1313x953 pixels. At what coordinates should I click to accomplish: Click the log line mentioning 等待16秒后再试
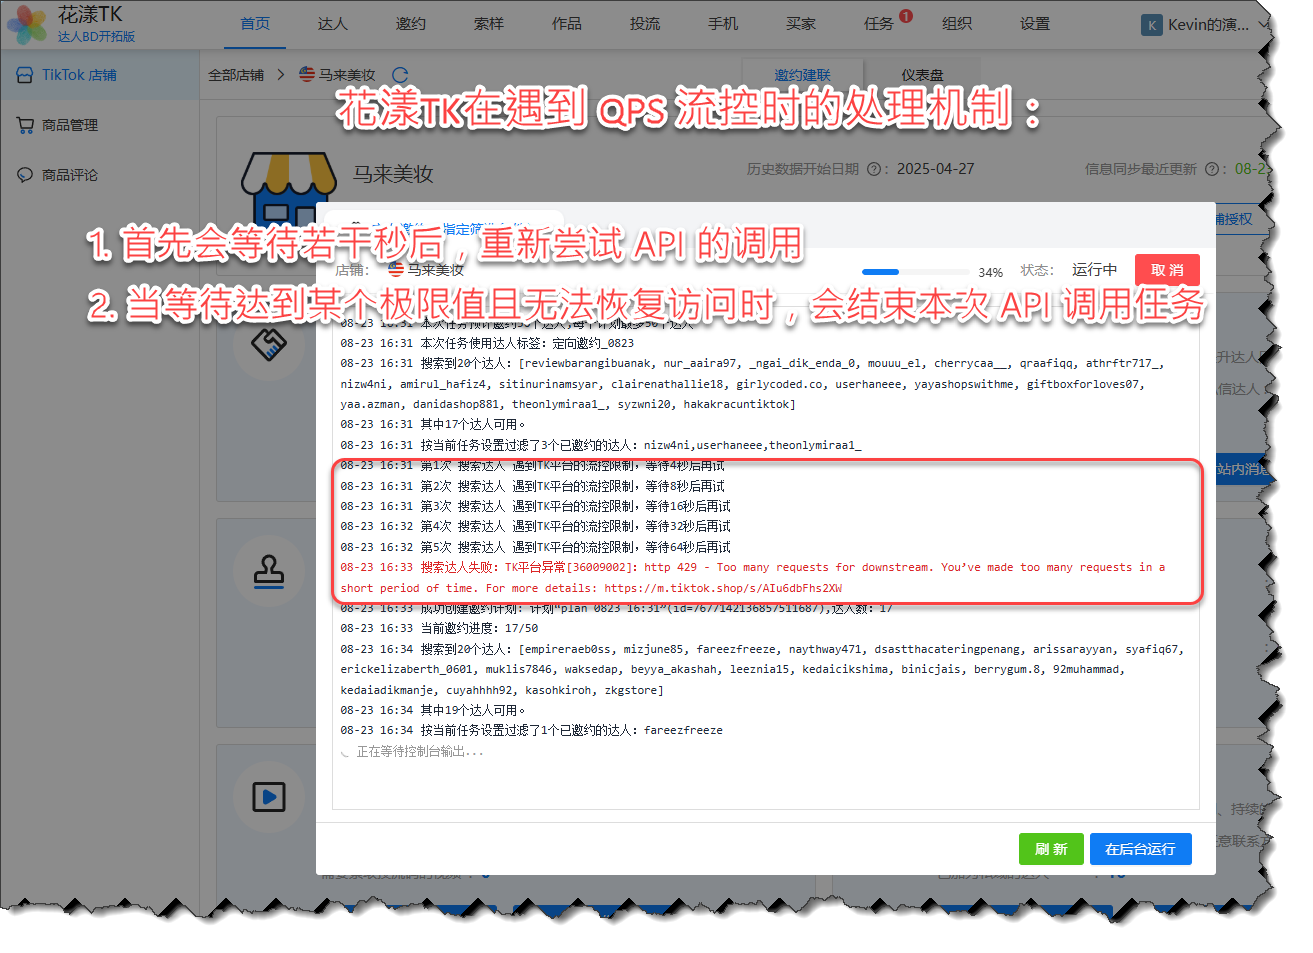pos(535,506)
